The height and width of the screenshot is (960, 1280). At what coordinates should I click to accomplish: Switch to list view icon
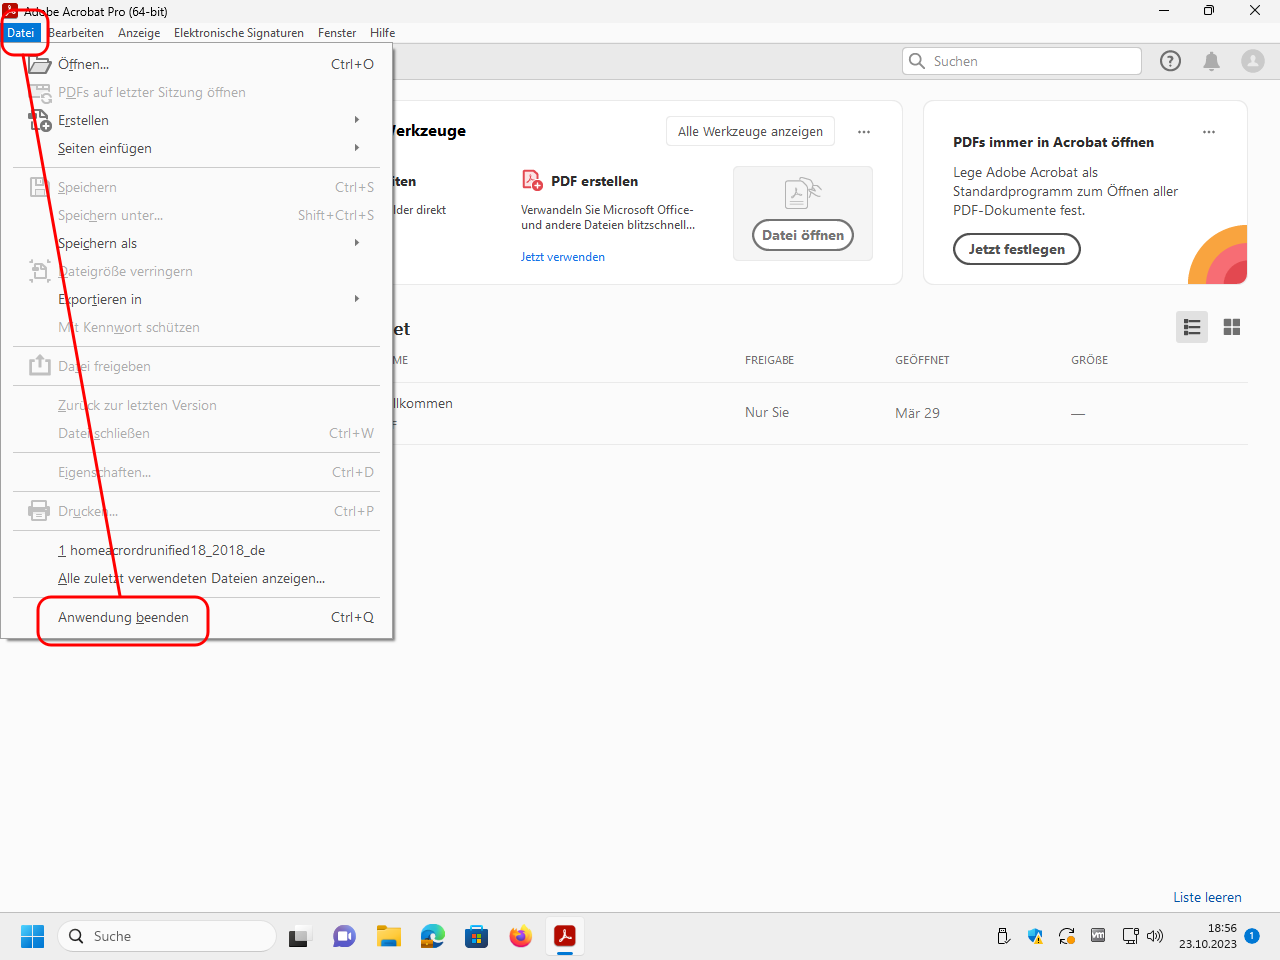tap(1191, 327)
